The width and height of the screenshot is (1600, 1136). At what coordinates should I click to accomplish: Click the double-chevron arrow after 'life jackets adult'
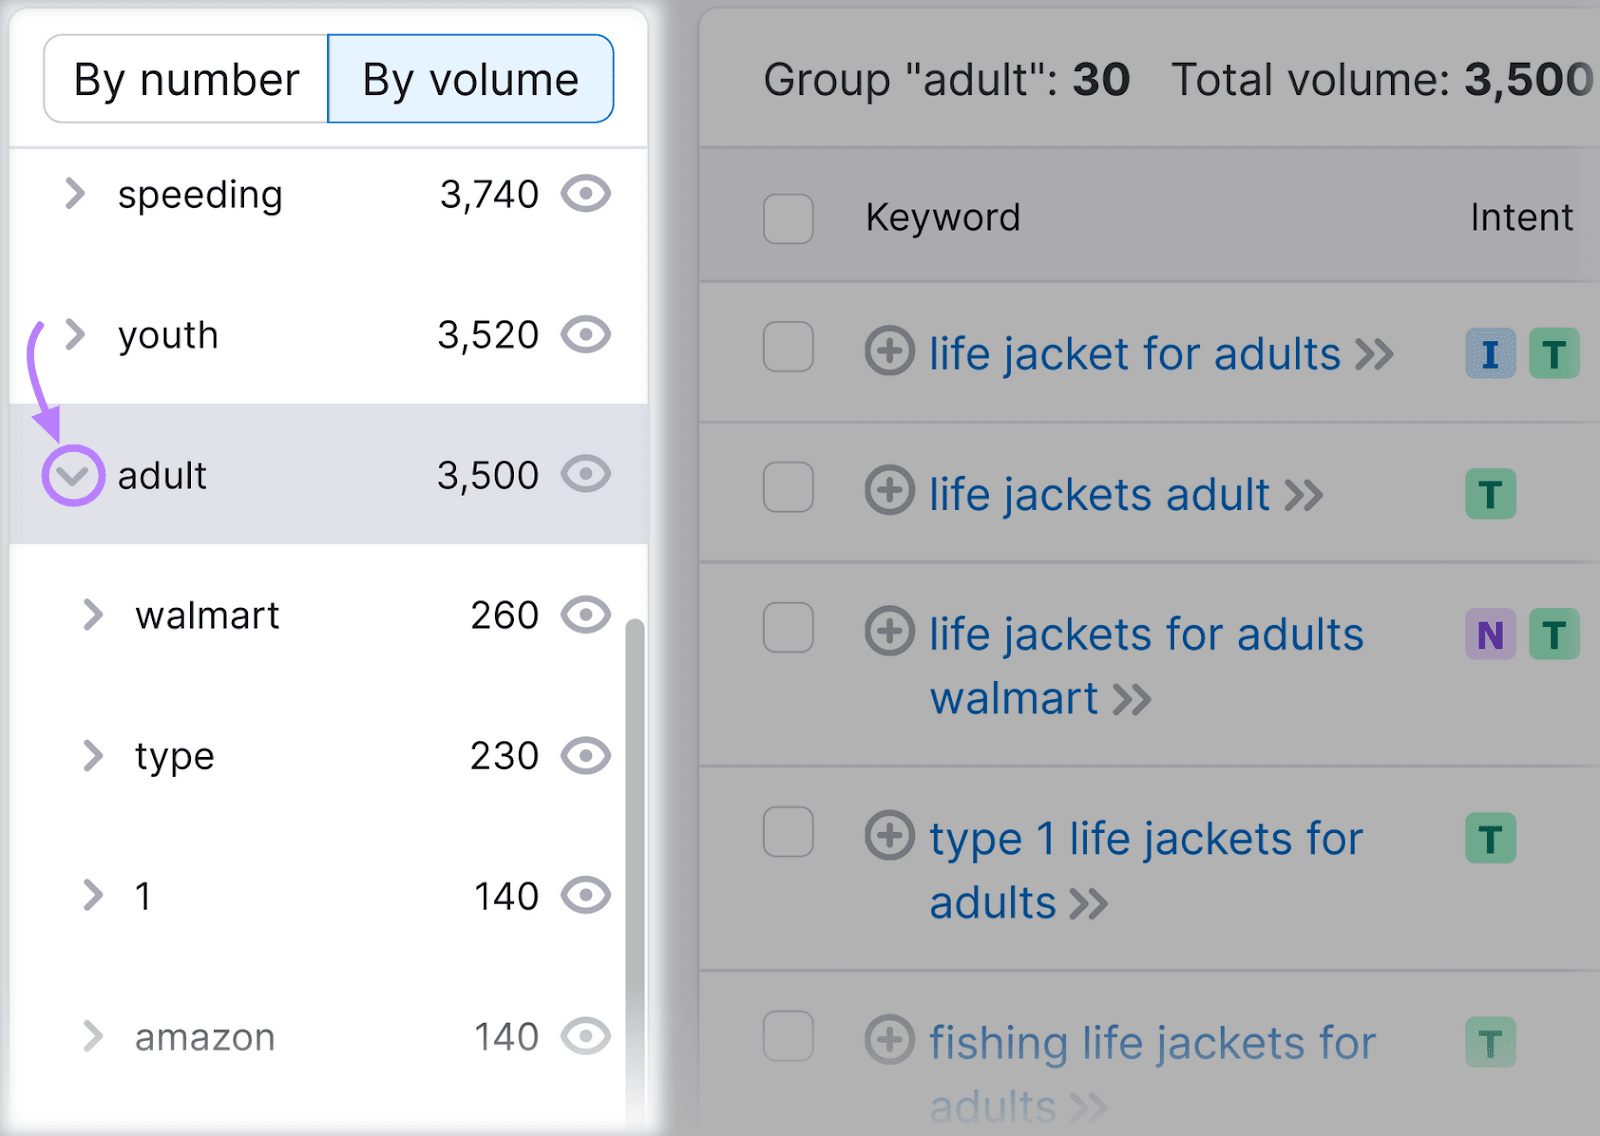point(1306,494)
